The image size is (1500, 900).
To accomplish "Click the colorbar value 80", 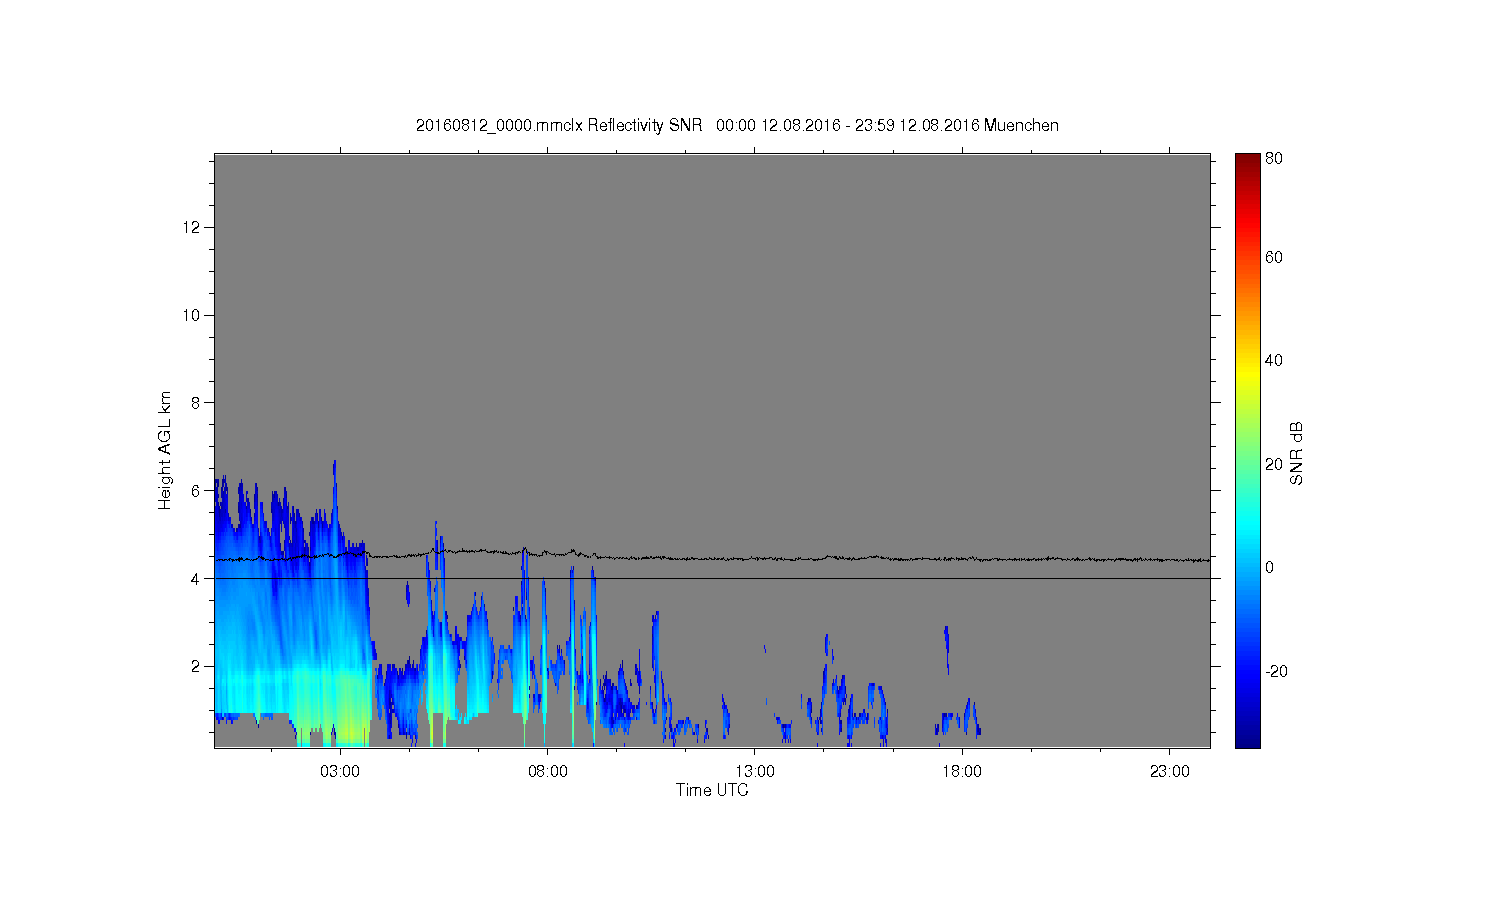I will [x=1274, y=159].
